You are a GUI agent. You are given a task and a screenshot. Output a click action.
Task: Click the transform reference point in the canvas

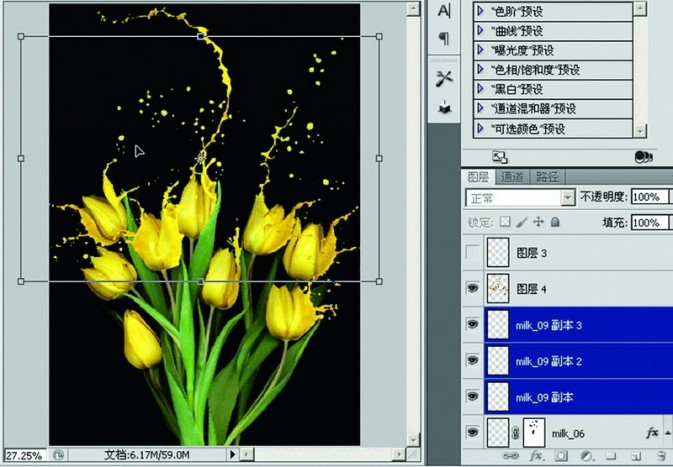coord(200,158)
